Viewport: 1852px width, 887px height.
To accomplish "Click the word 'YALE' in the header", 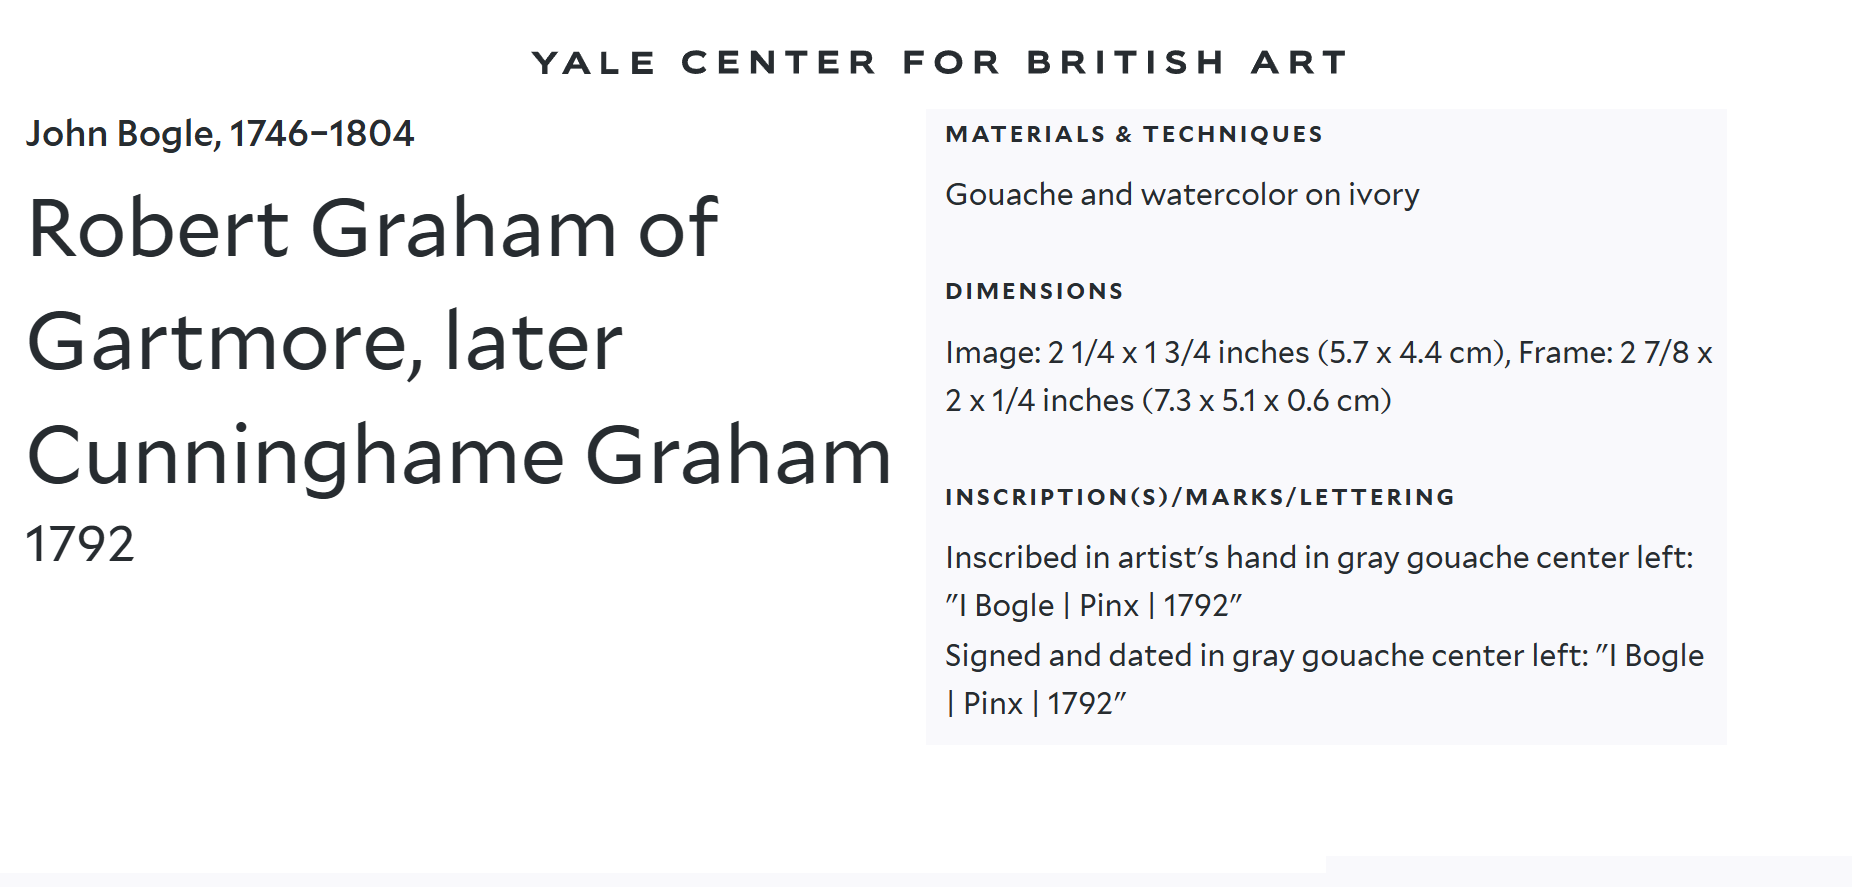I will click(594, 62).
